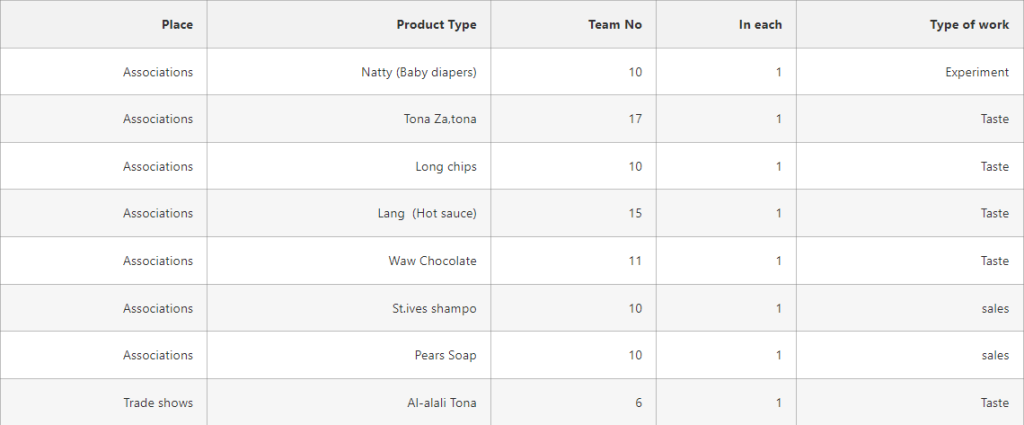Click the Pears Soap cell

pyautogui.click(x=349, y=355)
